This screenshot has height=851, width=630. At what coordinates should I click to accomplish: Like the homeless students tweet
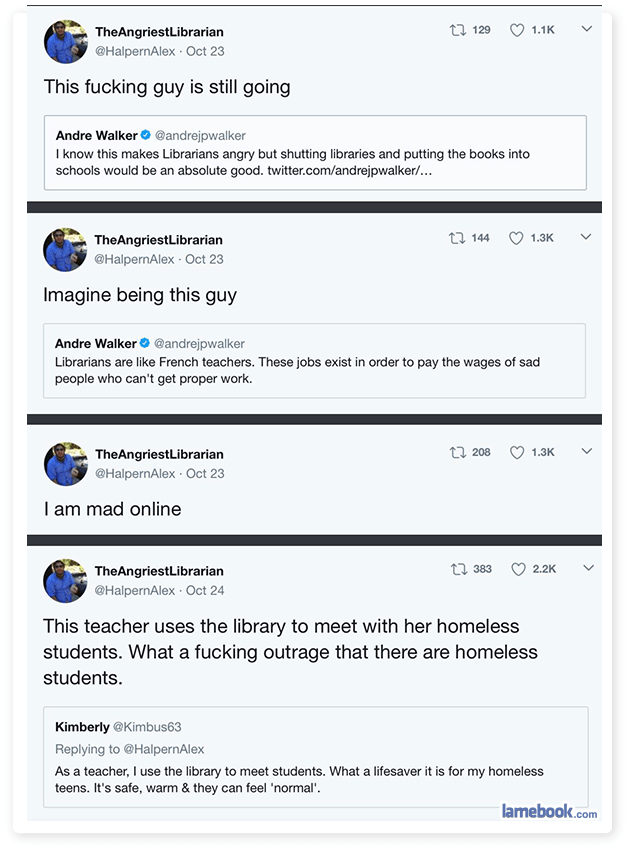pos(518,569)
